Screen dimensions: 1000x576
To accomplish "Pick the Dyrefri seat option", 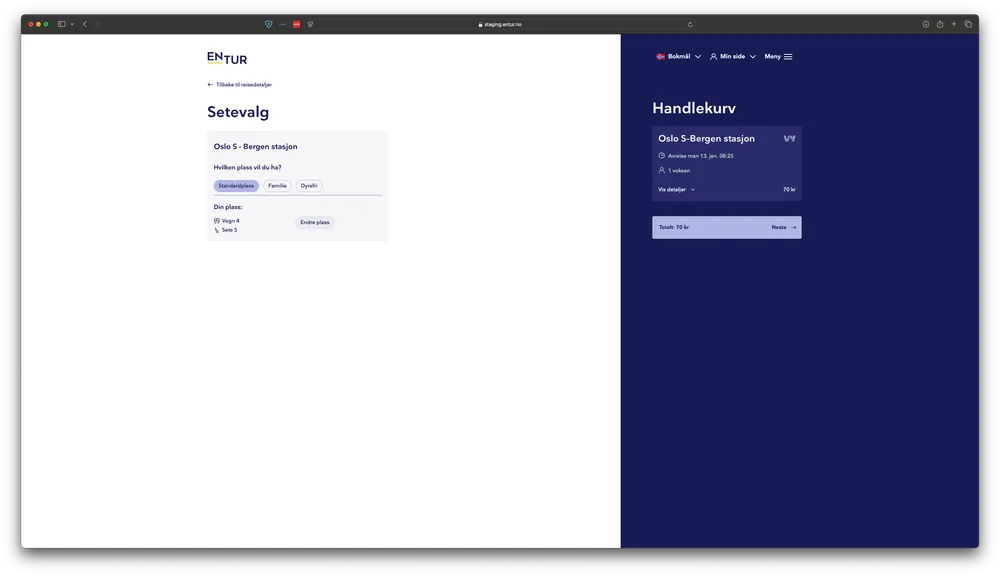I will (x=309, y=186).
